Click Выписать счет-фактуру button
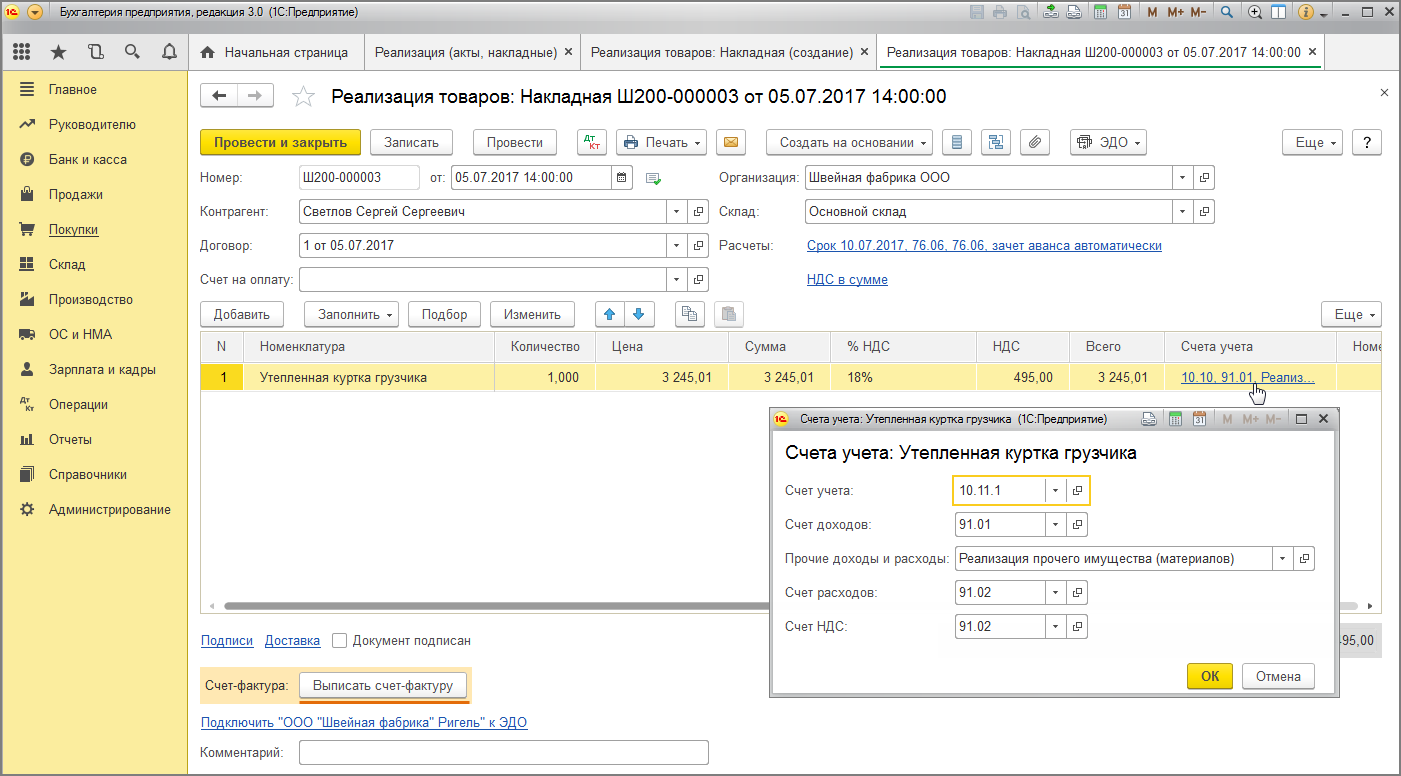The image size is (1401, 776). coord(383,685)
